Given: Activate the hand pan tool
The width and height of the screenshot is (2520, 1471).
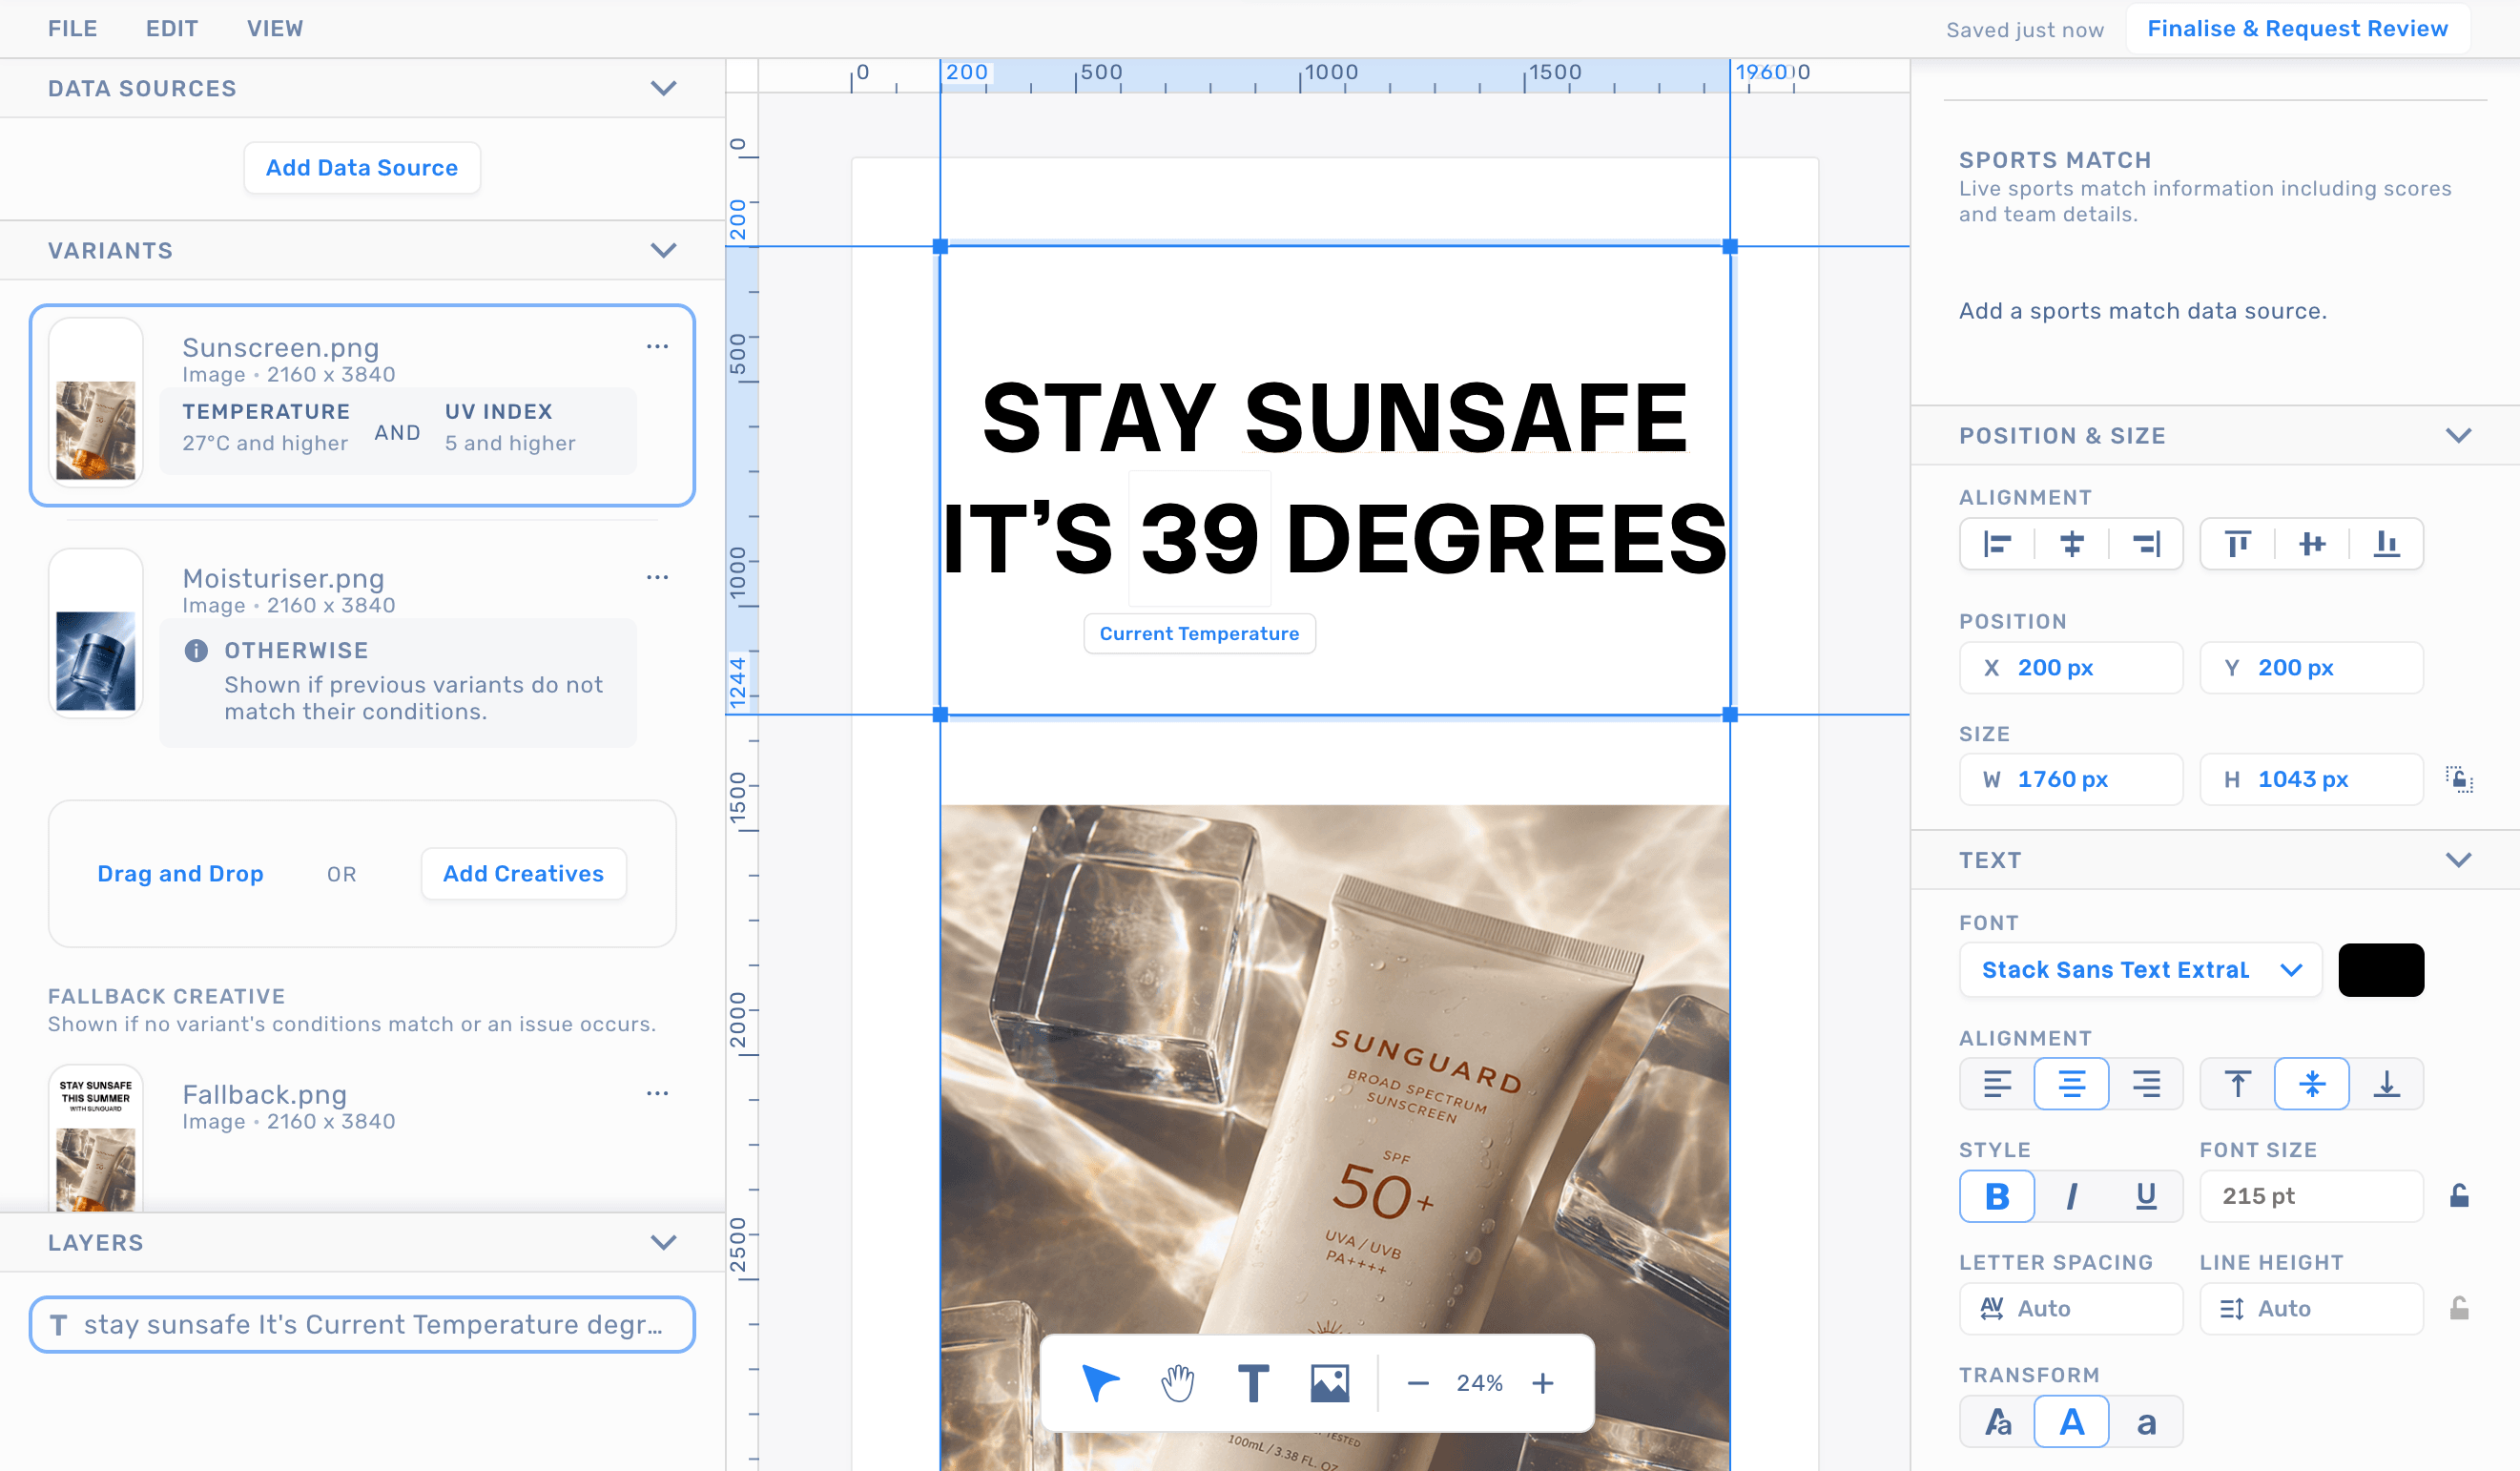Looking at the screenshot, I should (x=1178, y=1383).
